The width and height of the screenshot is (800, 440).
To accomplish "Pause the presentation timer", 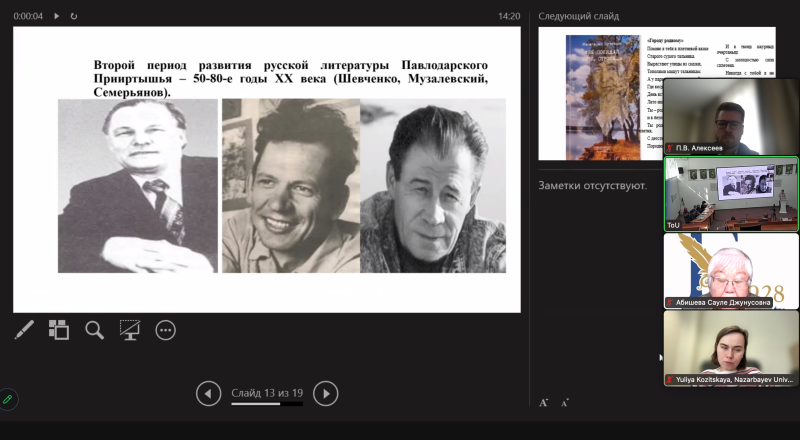I will (56, 16).
